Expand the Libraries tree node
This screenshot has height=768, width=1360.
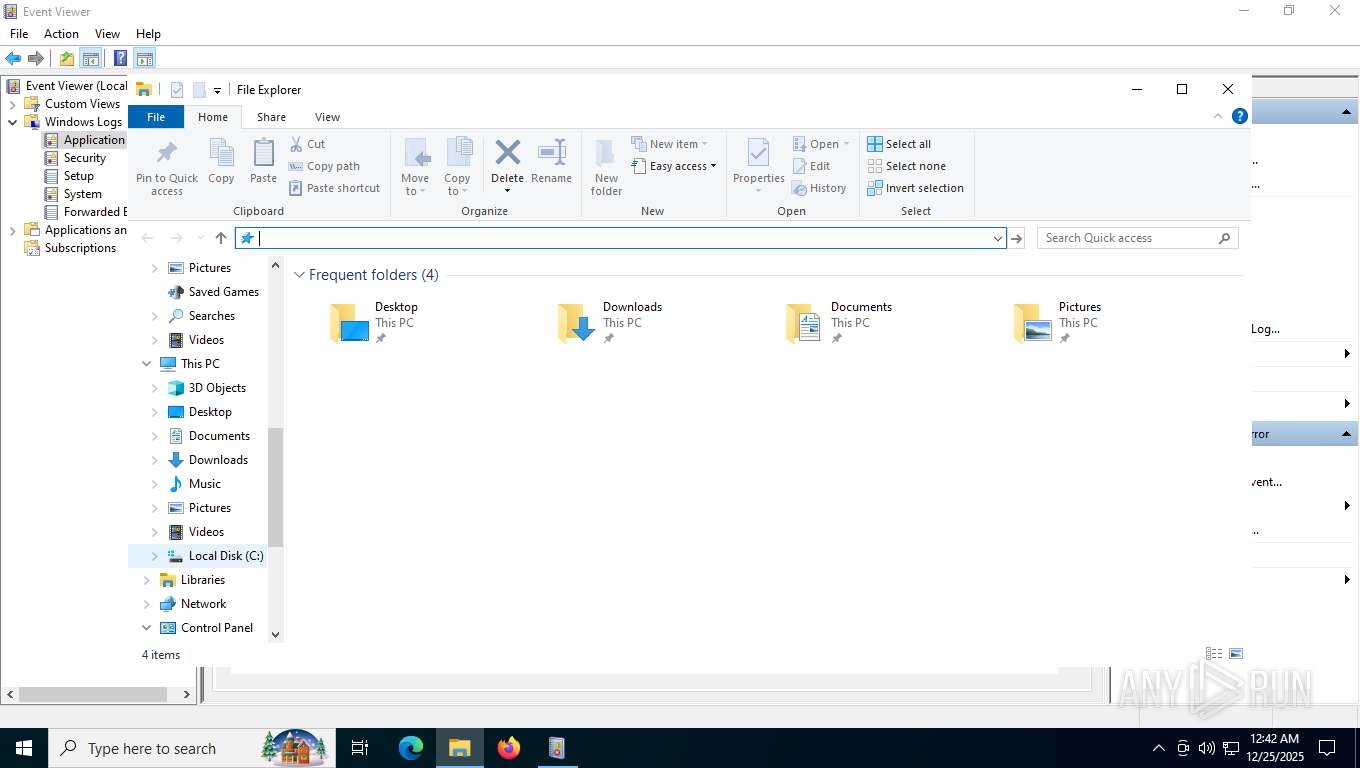point(147,580)
